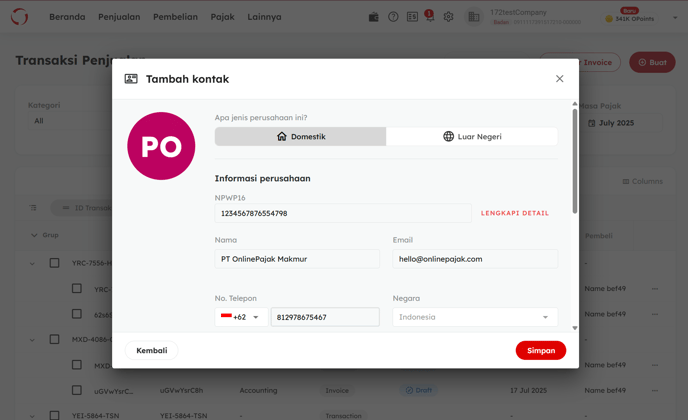Collapse the Grup column chevron
The height and width of the screenshot is (420, 688).
34,235
